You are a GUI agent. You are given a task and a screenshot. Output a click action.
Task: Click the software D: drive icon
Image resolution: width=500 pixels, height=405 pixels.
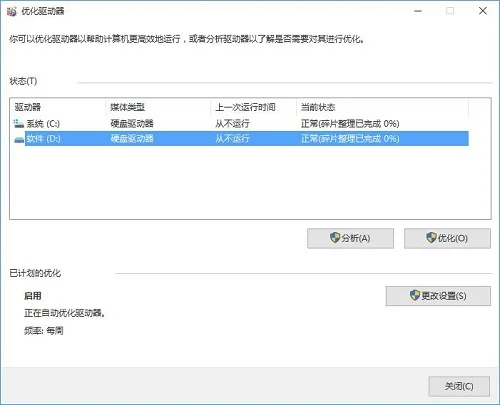(x=19, y=139)
